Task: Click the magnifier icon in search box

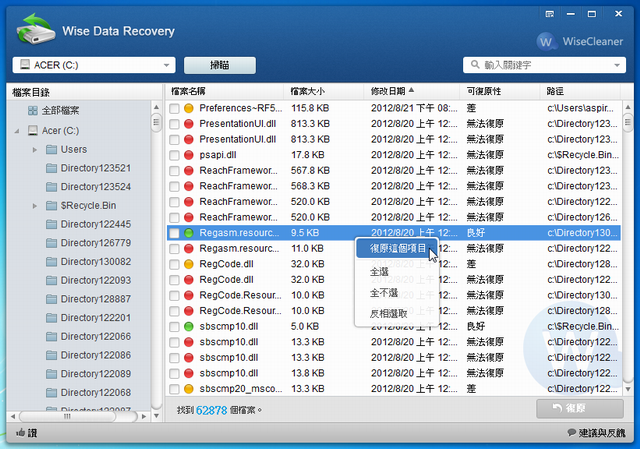Action: (474, 65)
